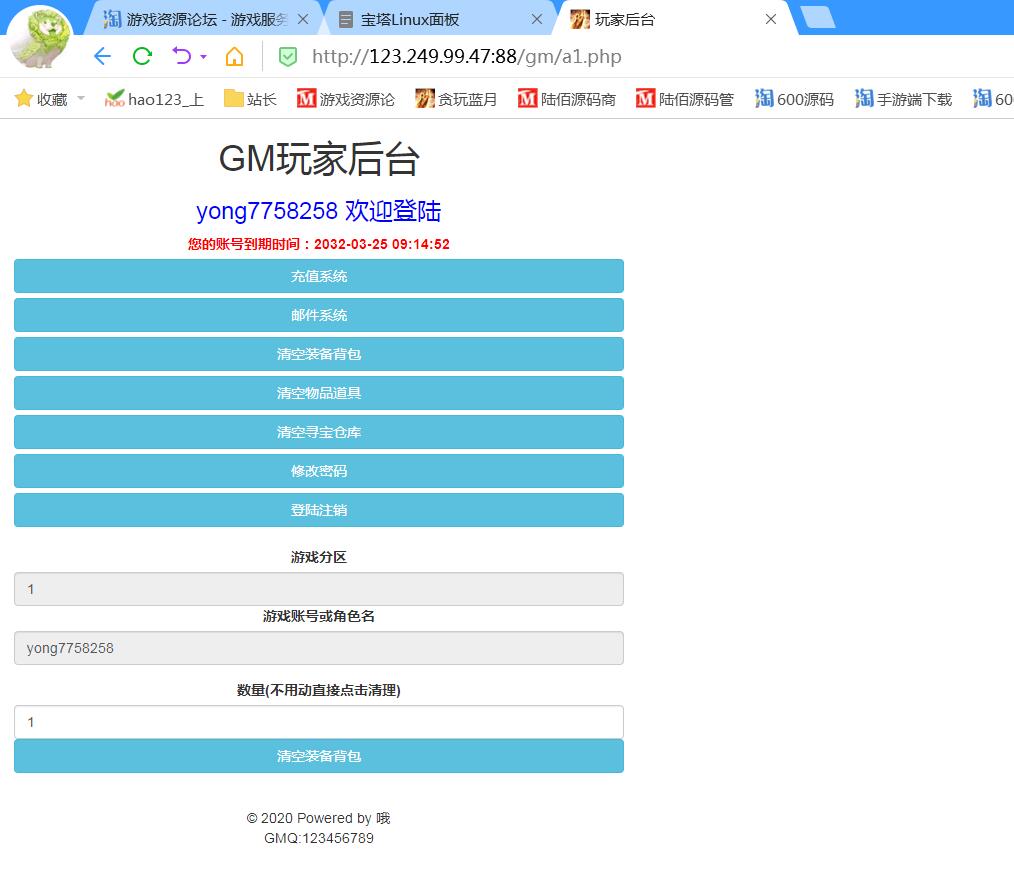Open the 站长 bookmark folder
This screenshot has width=1014, height=890.
250,98
